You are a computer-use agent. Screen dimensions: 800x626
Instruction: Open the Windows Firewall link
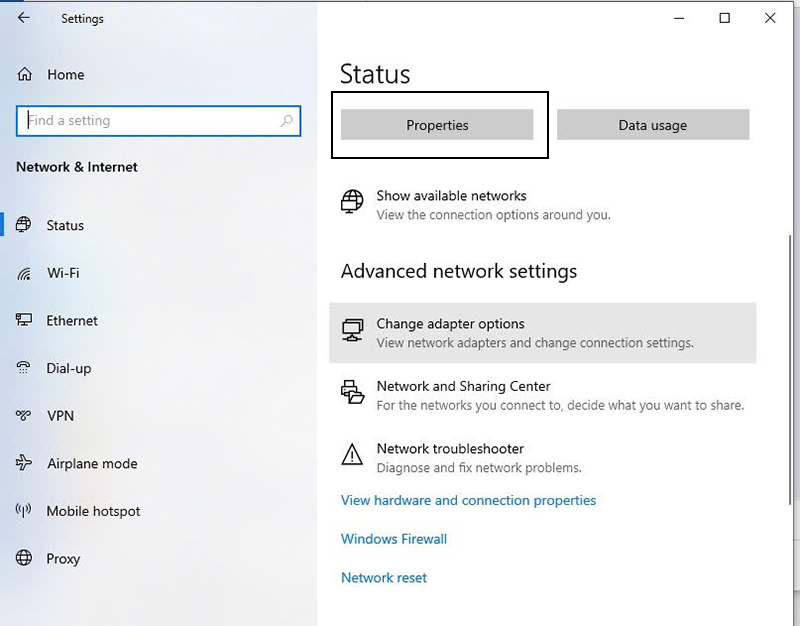click(394, 539)
